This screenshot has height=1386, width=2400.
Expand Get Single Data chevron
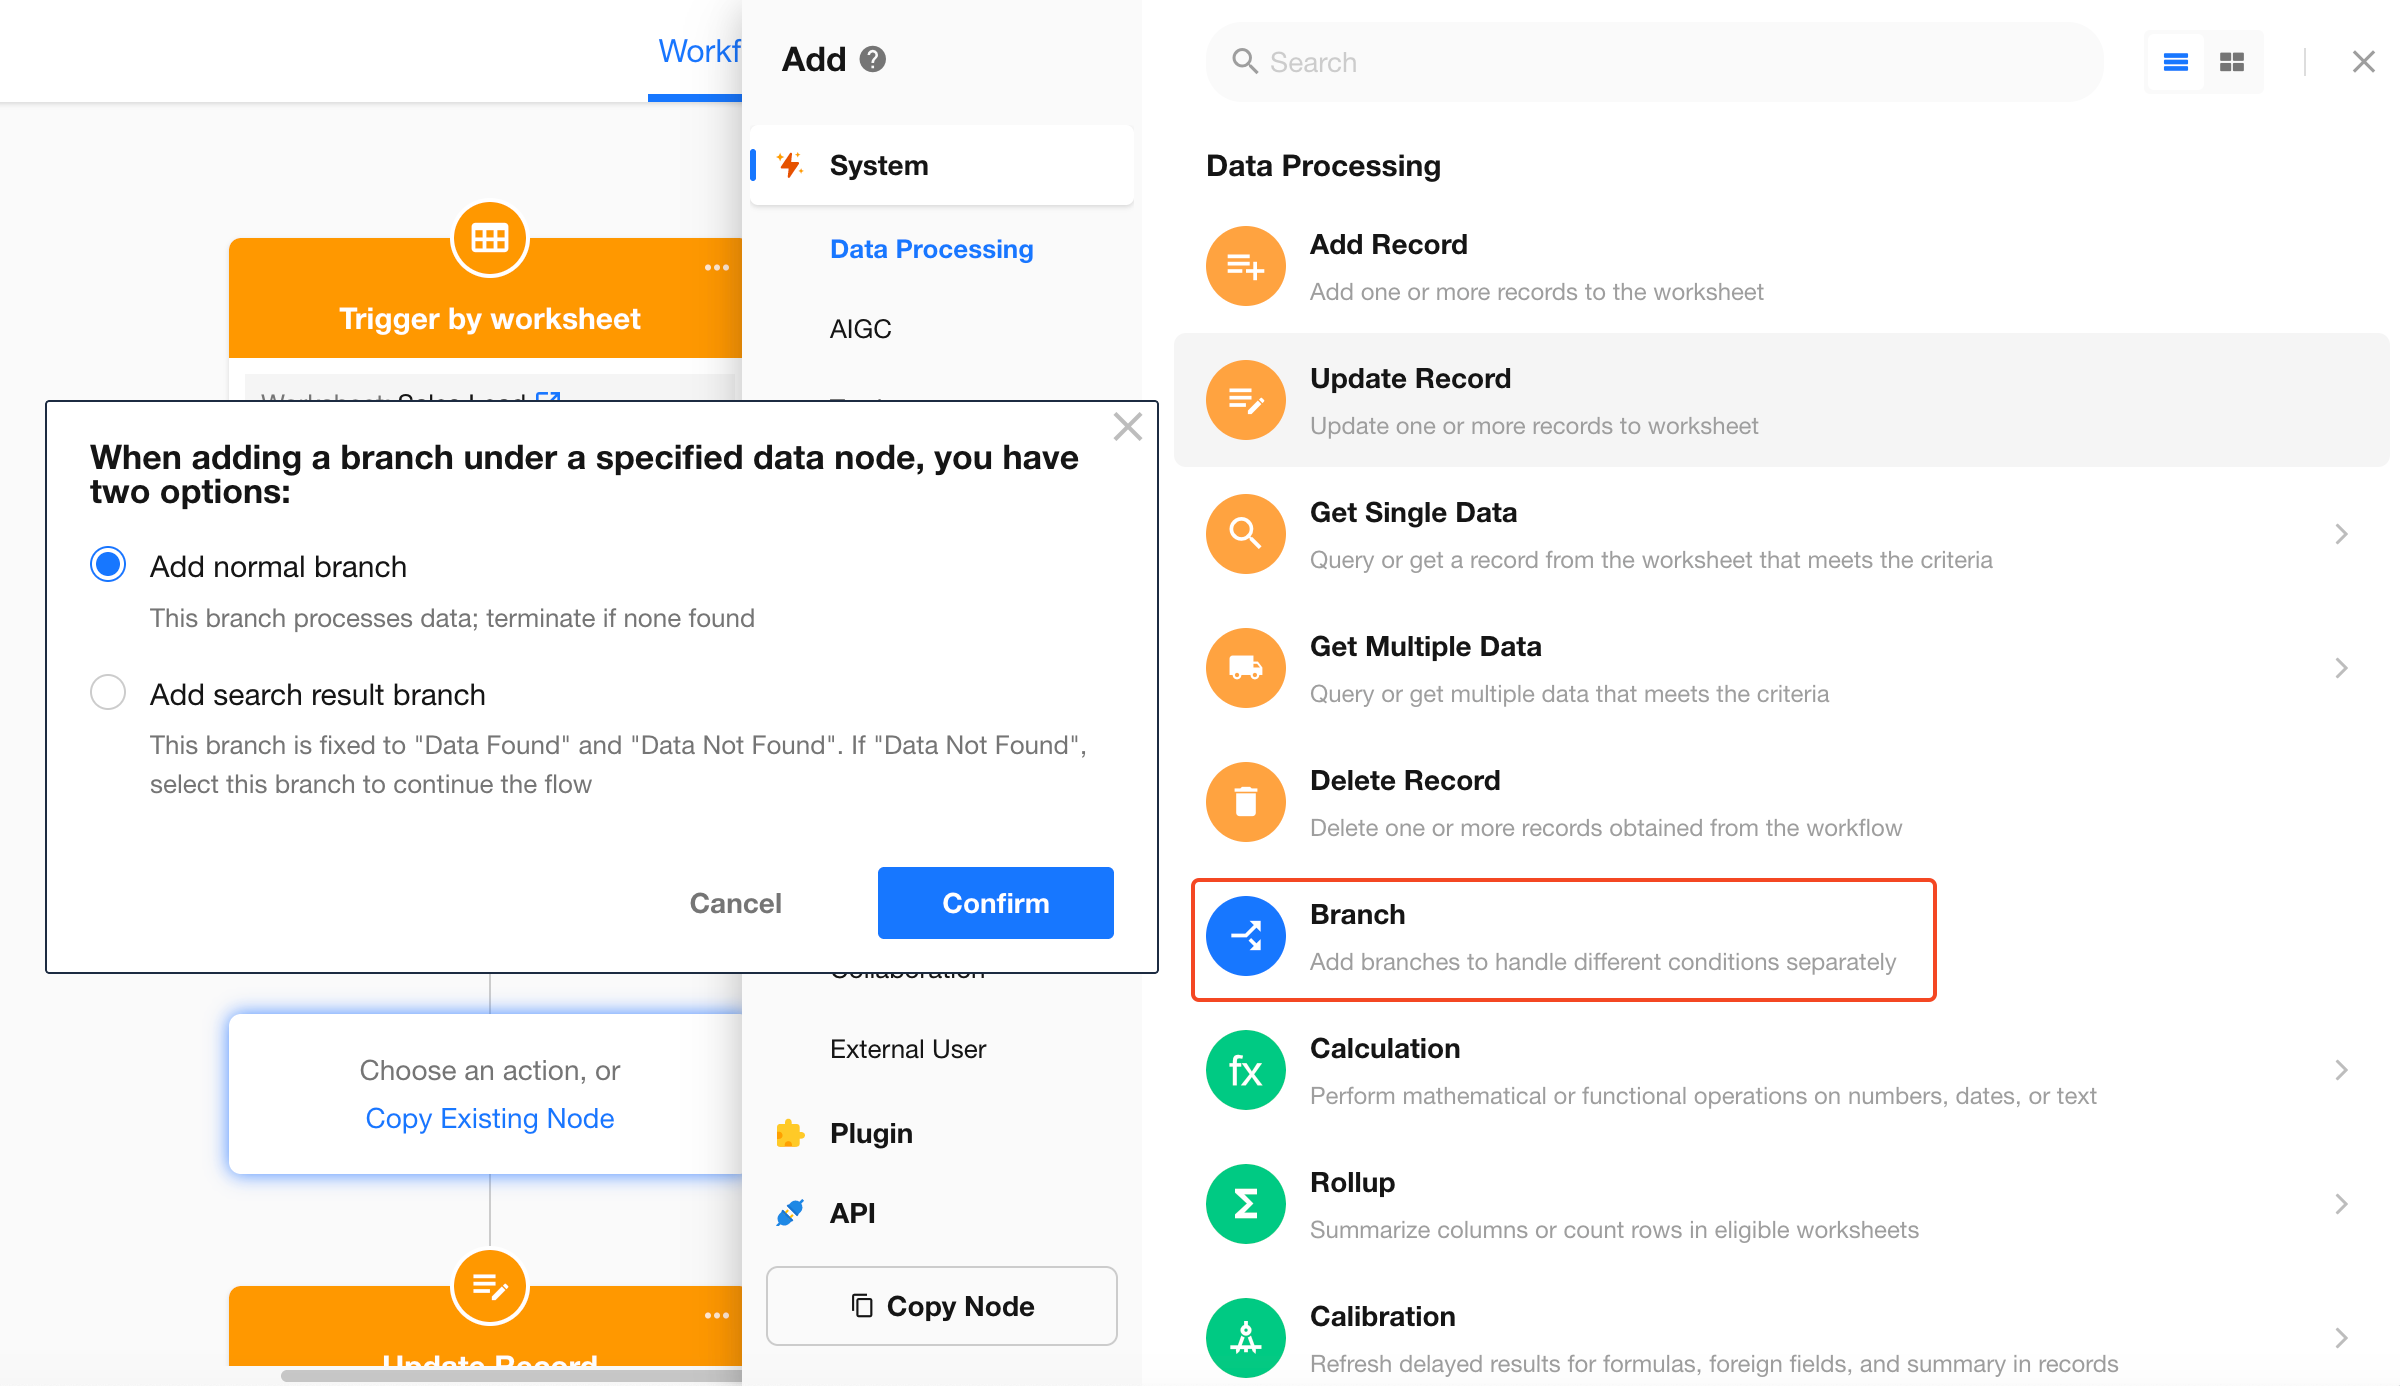[2341, 534]
